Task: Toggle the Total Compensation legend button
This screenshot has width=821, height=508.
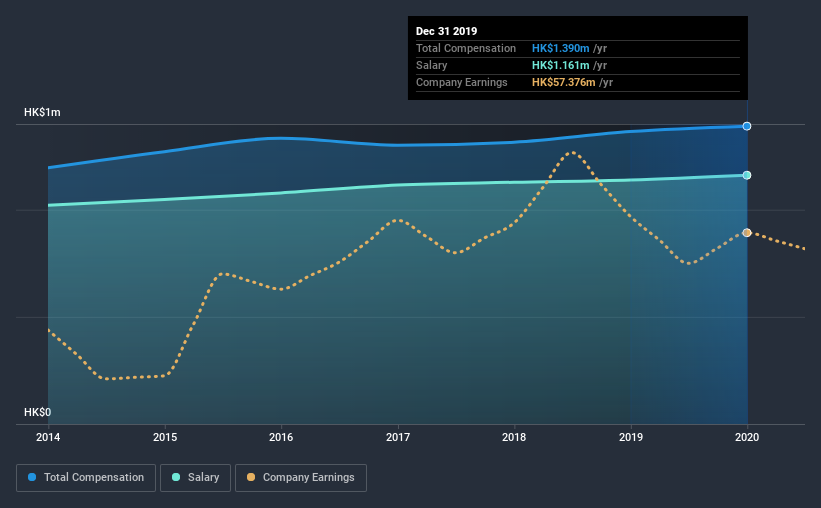Action: 86,478
